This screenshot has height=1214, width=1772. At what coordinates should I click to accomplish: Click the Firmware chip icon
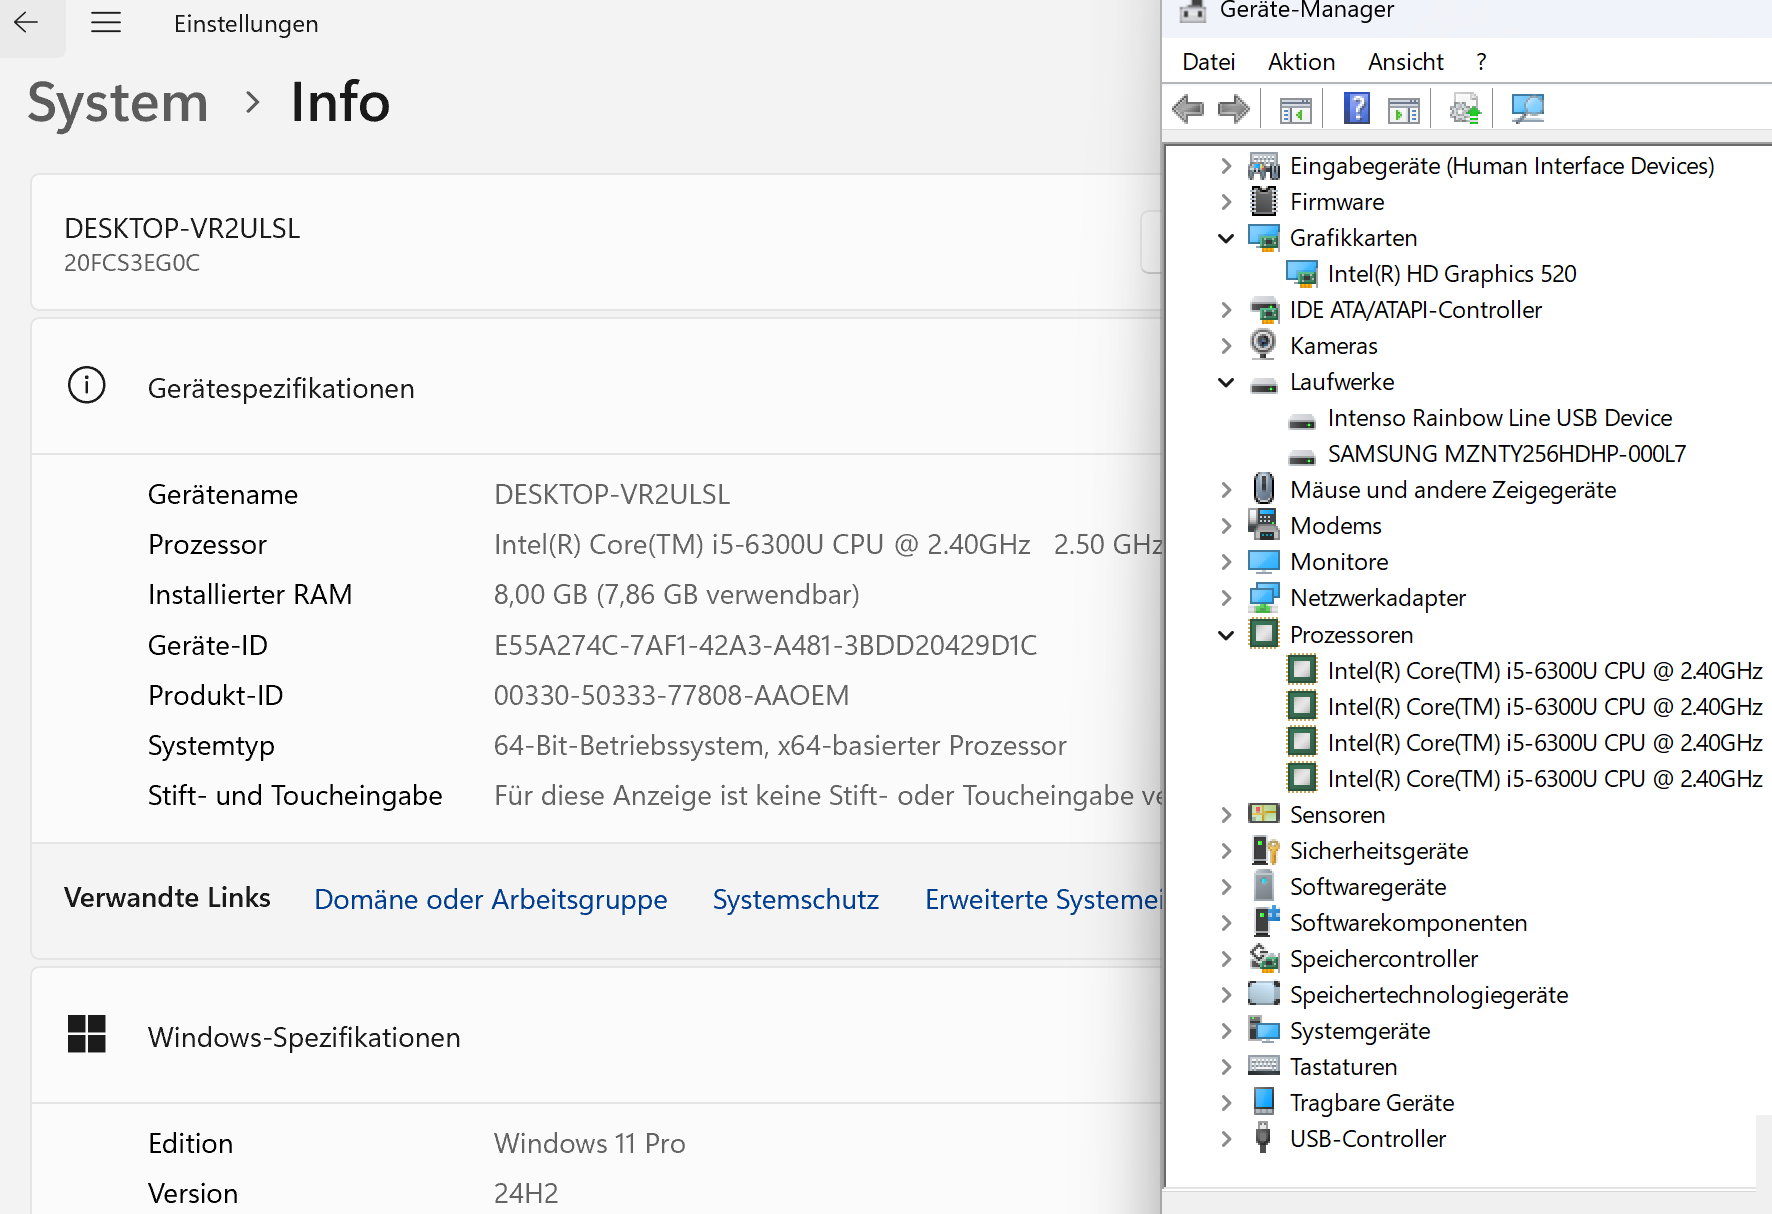pos(1264,202)
